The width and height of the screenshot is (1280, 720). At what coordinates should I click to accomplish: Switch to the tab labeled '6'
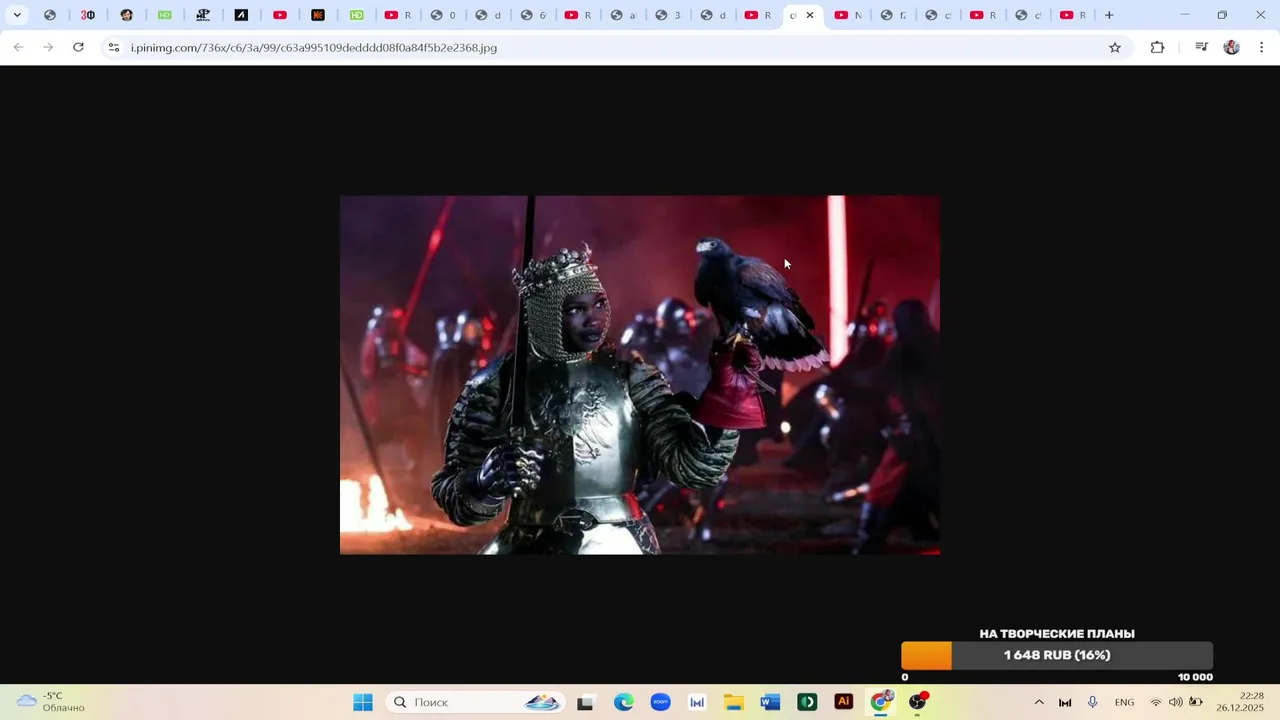[534, 15]
